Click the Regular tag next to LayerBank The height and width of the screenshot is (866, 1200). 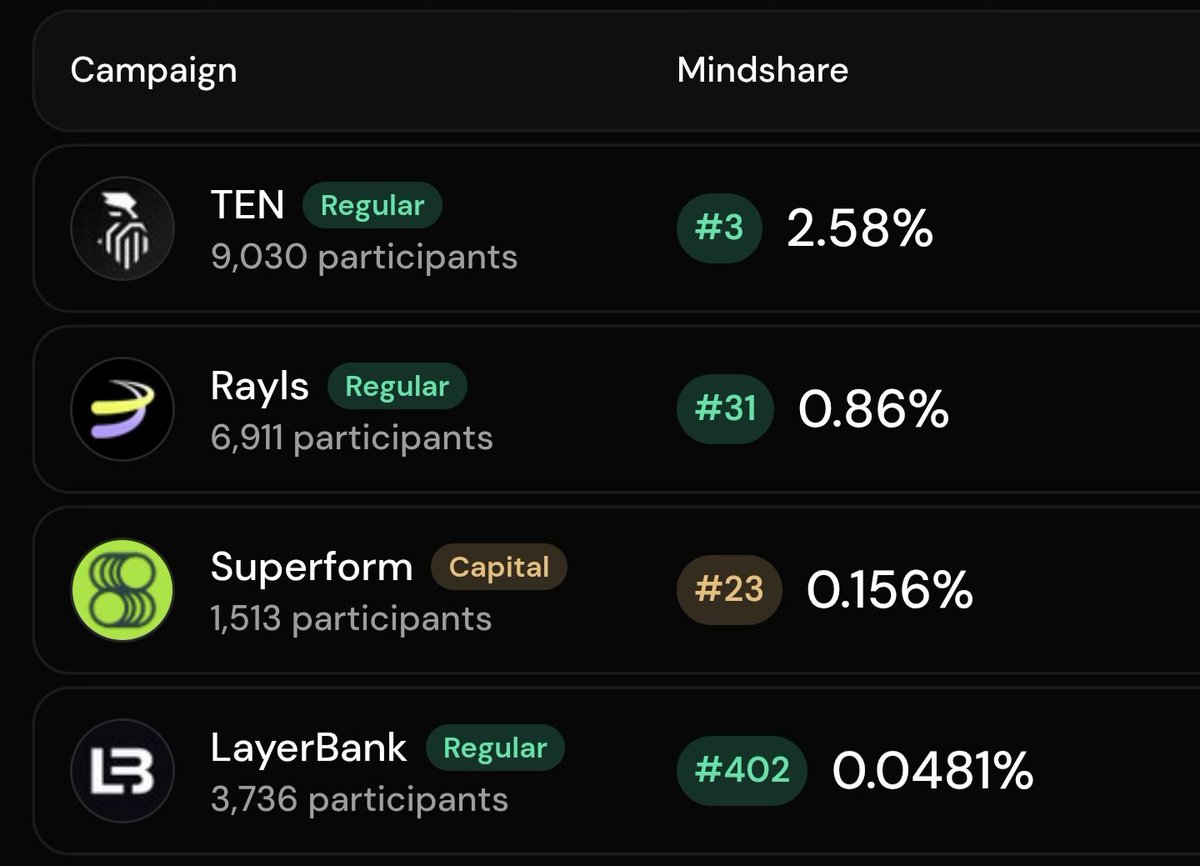click(495, 749)
